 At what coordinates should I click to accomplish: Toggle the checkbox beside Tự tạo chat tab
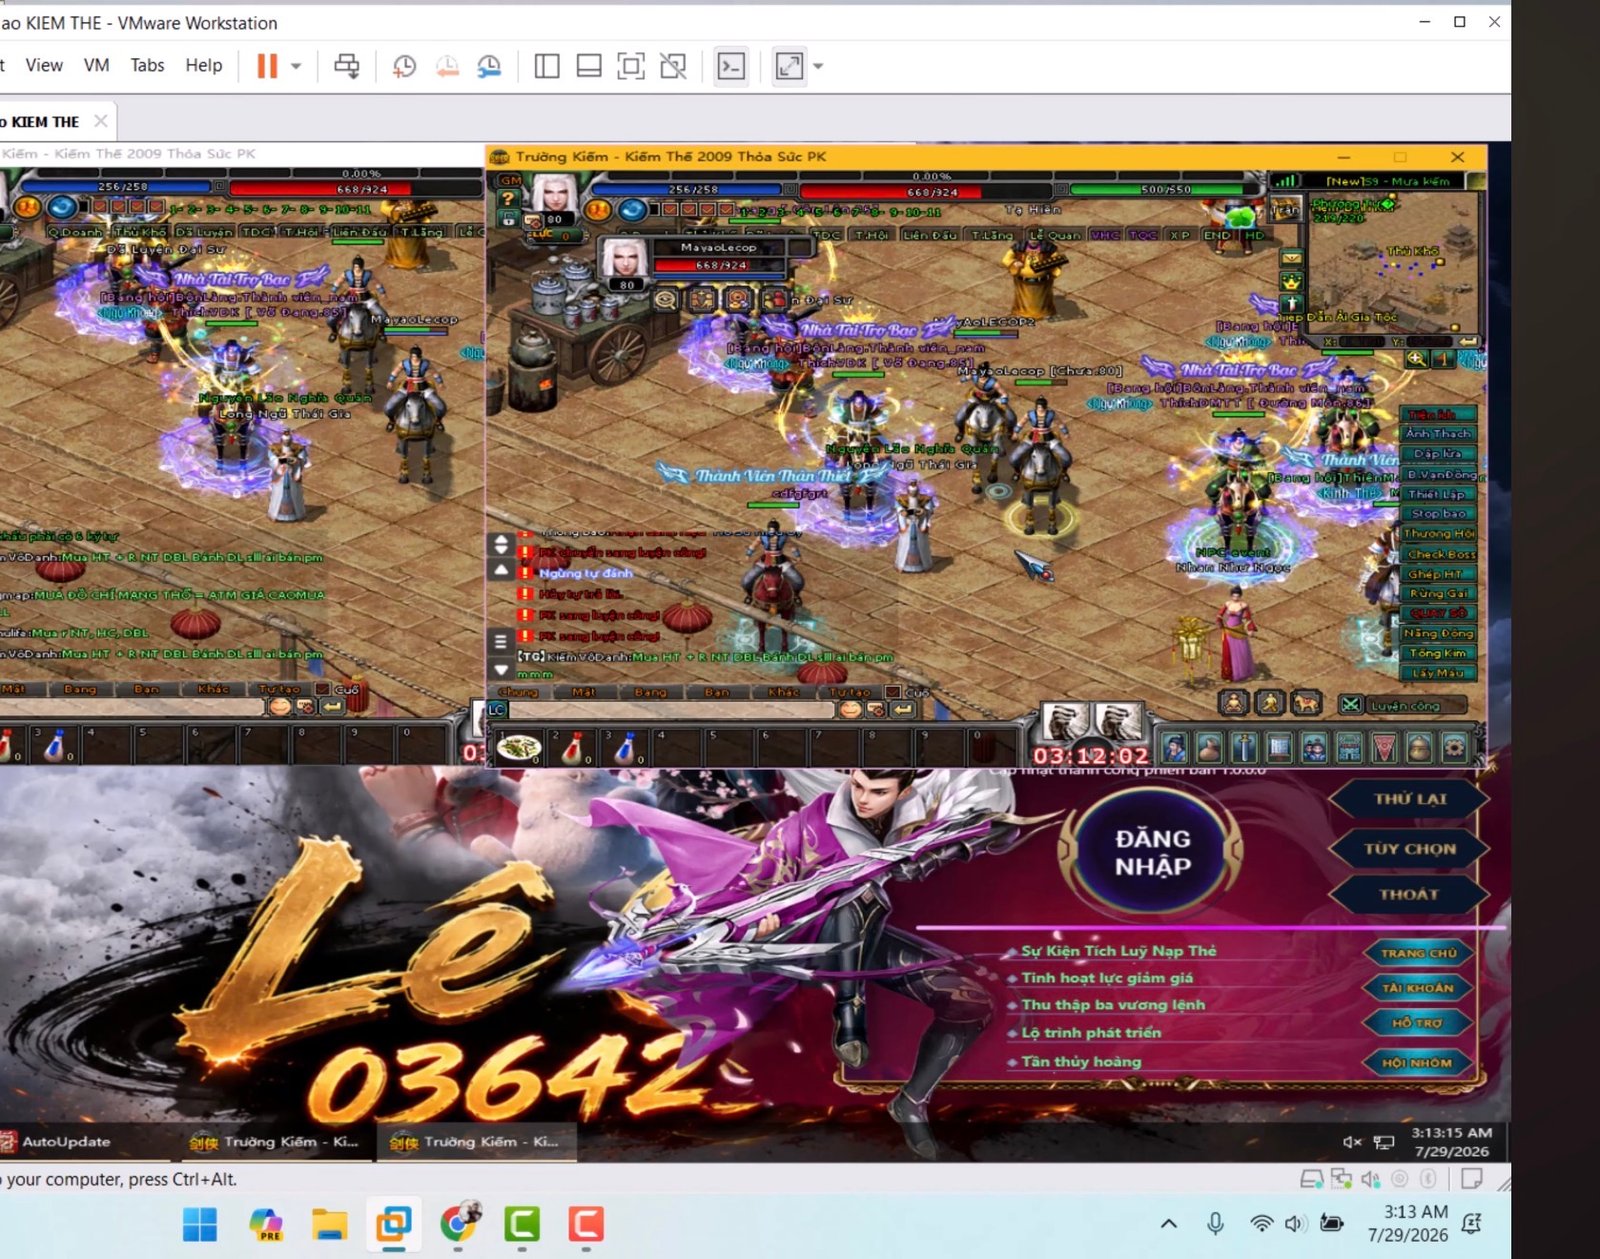[892, 691]
